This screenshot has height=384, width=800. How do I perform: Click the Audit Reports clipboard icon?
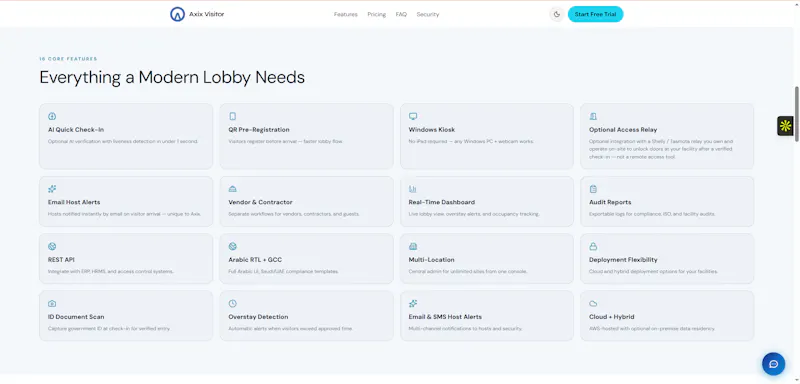[x=593, y=189]
